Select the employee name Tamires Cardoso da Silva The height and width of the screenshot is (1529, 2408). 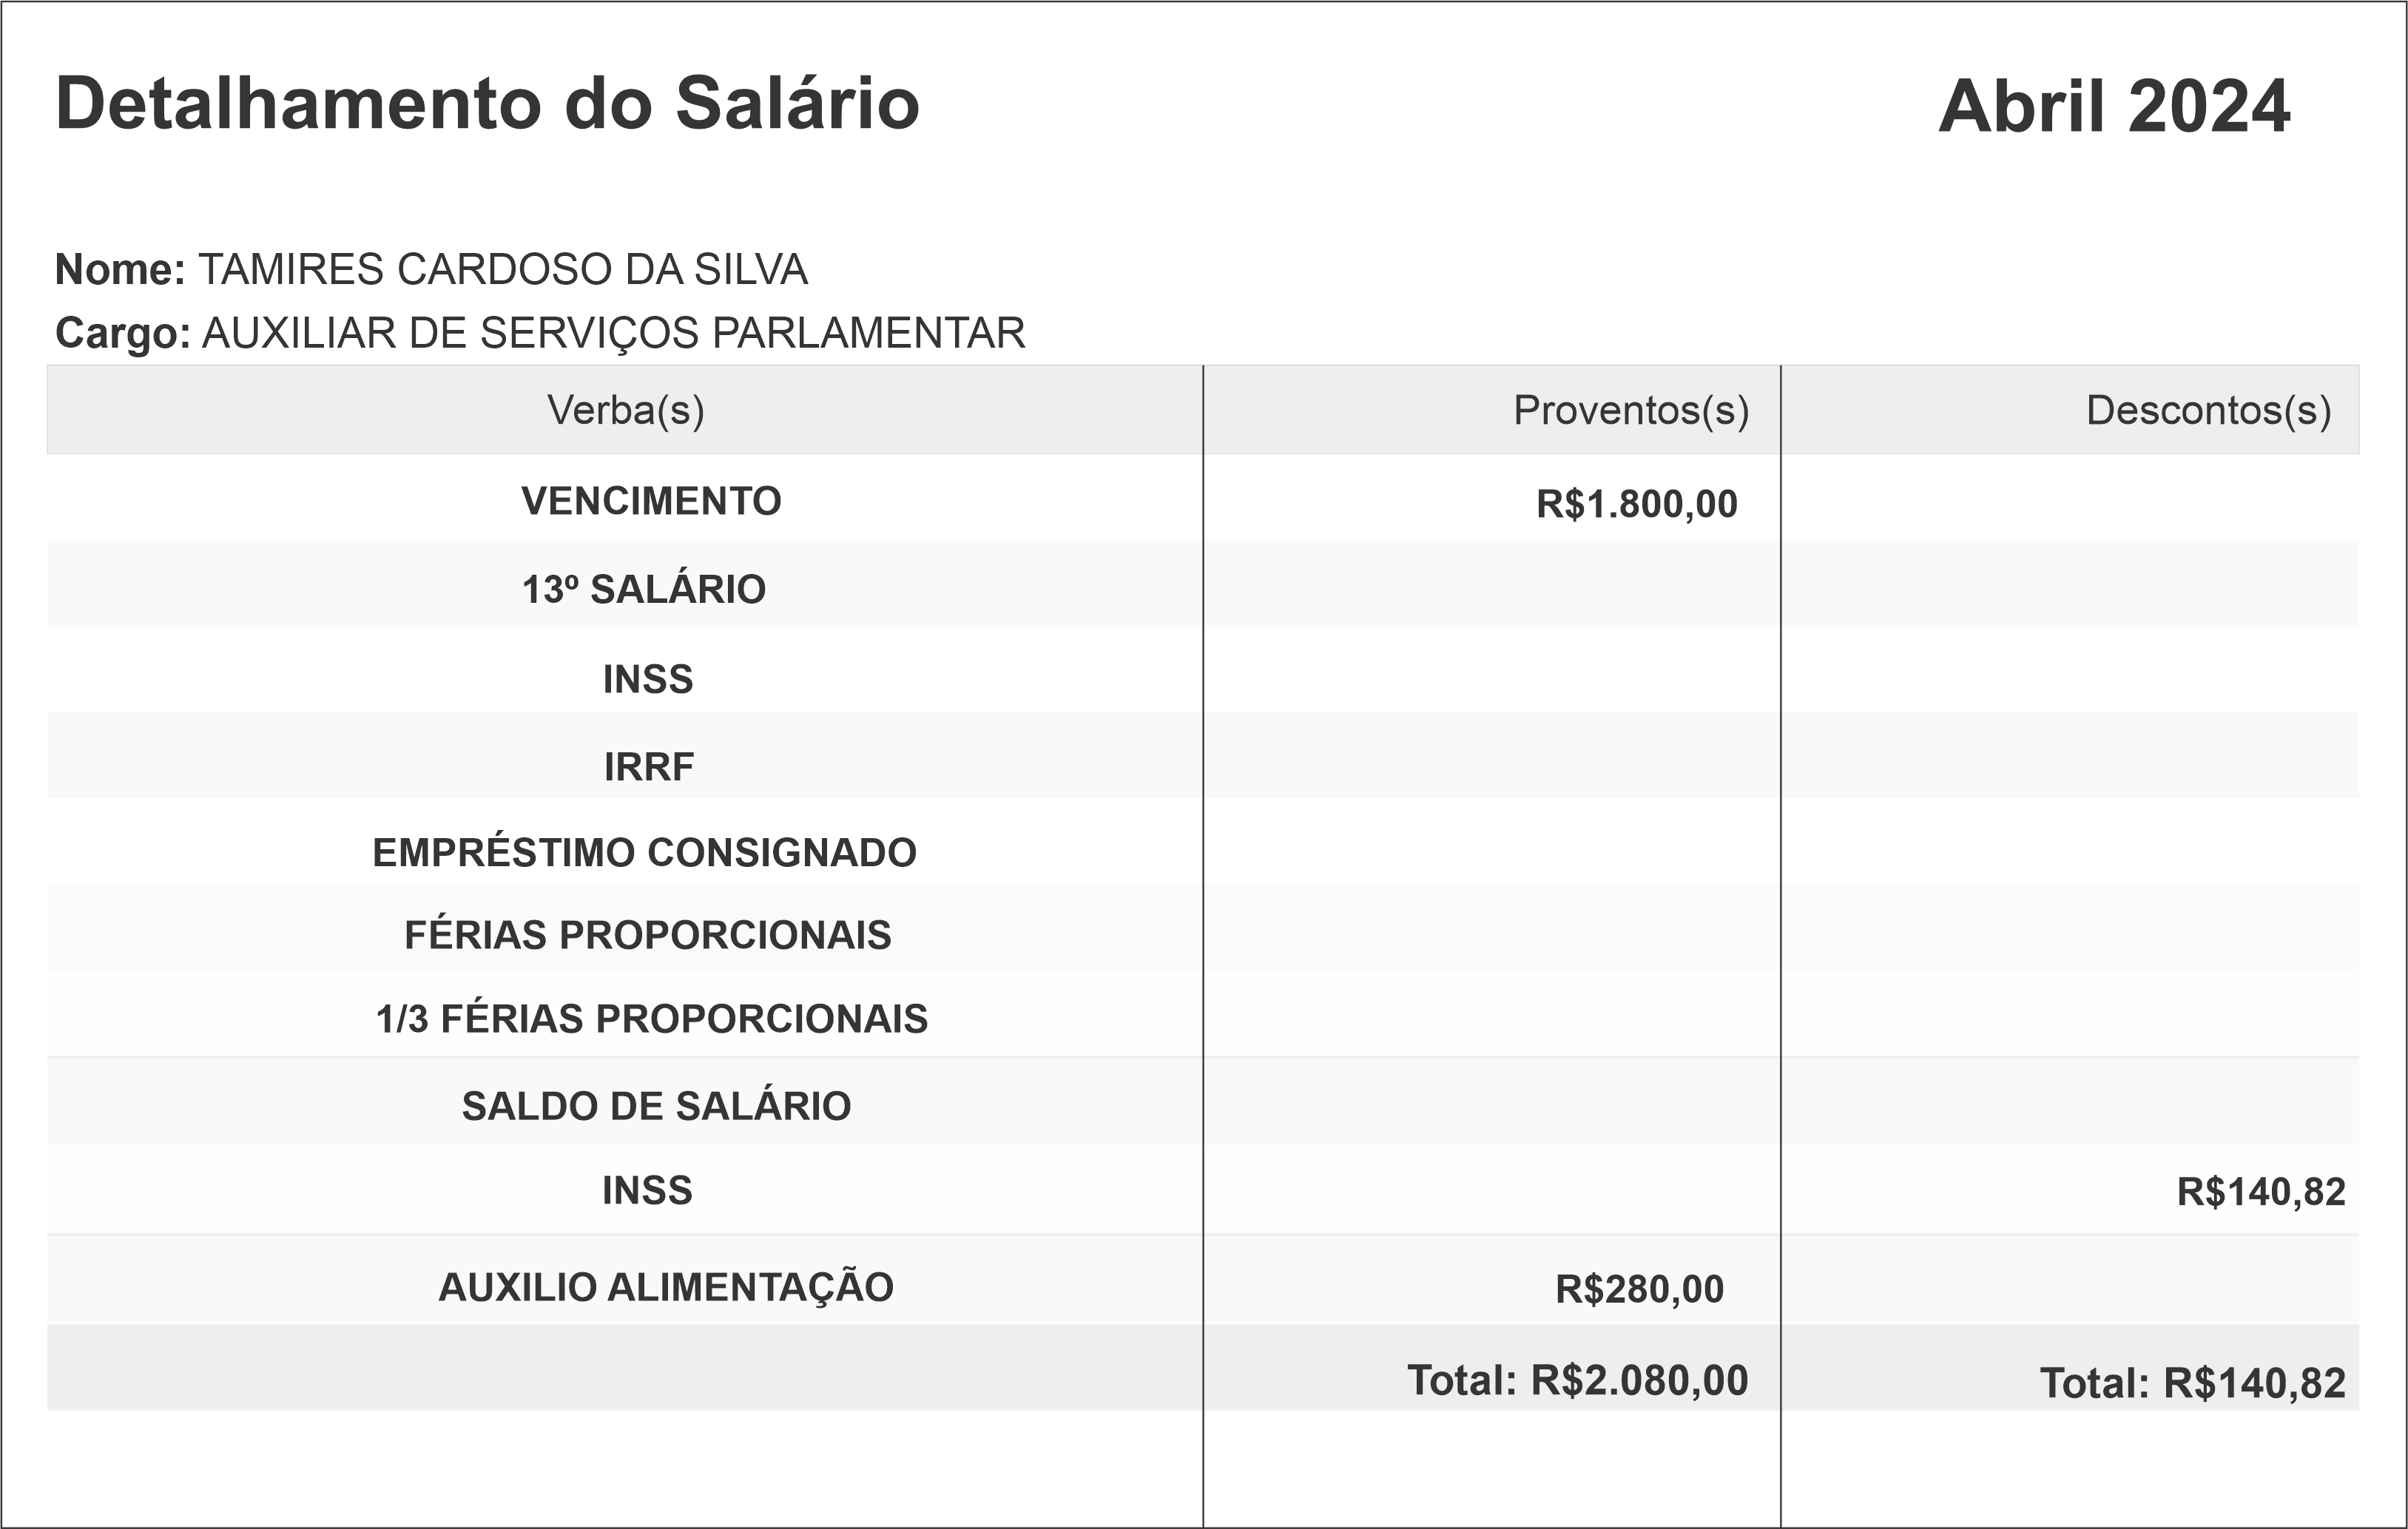502,270
